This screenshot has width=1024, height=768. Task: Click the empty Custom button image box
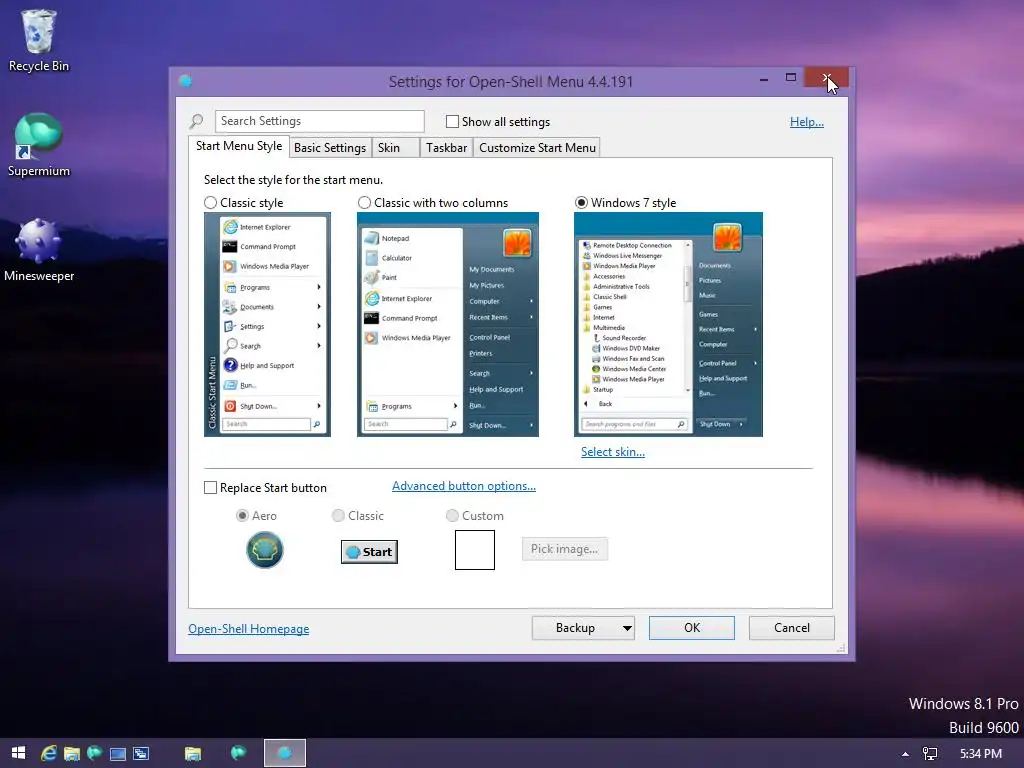475,550
